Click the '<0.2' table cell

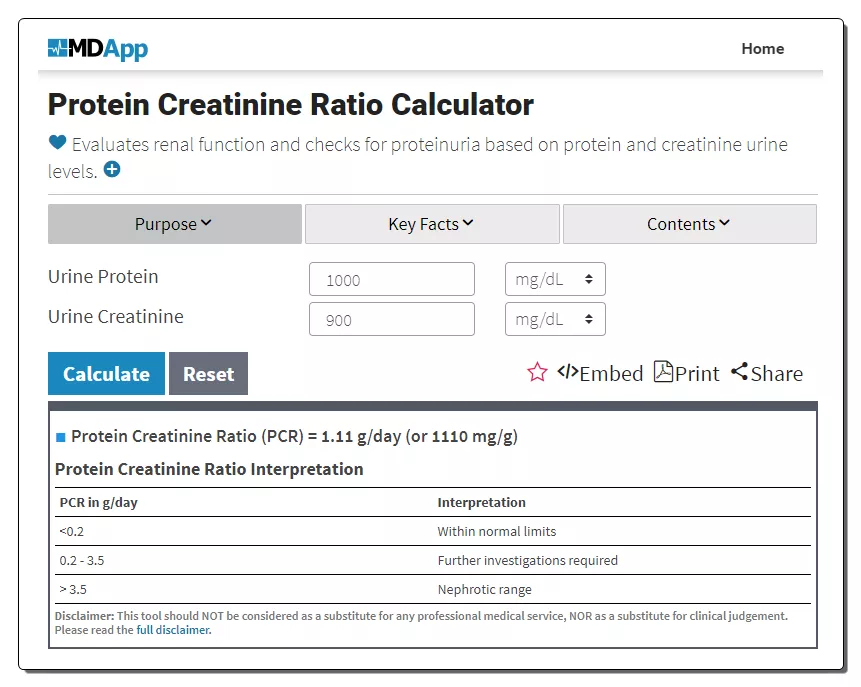[72, 532]
